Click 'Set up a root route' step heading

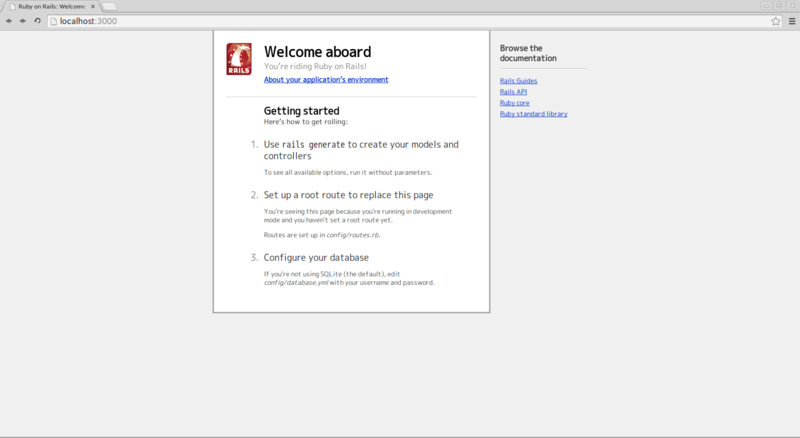point(348,195)
